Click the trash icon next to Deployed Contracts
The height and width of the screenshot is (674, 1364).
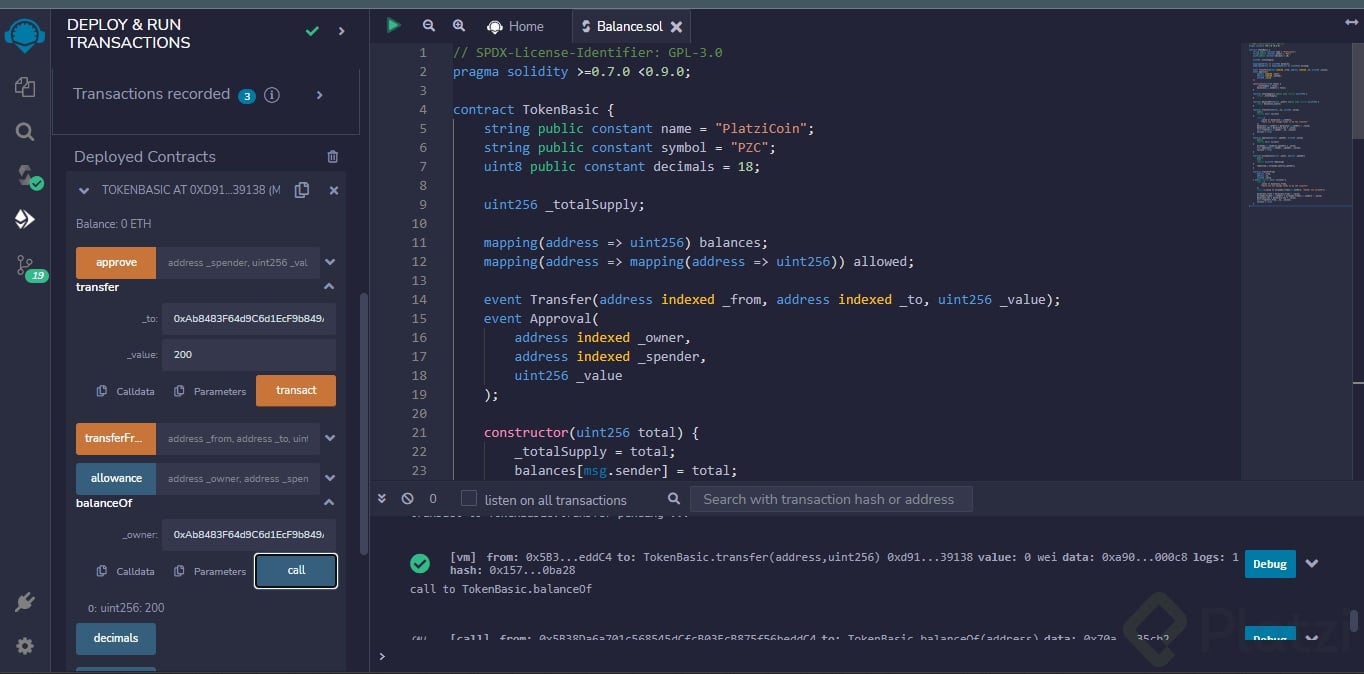click(x=333, y=157)
